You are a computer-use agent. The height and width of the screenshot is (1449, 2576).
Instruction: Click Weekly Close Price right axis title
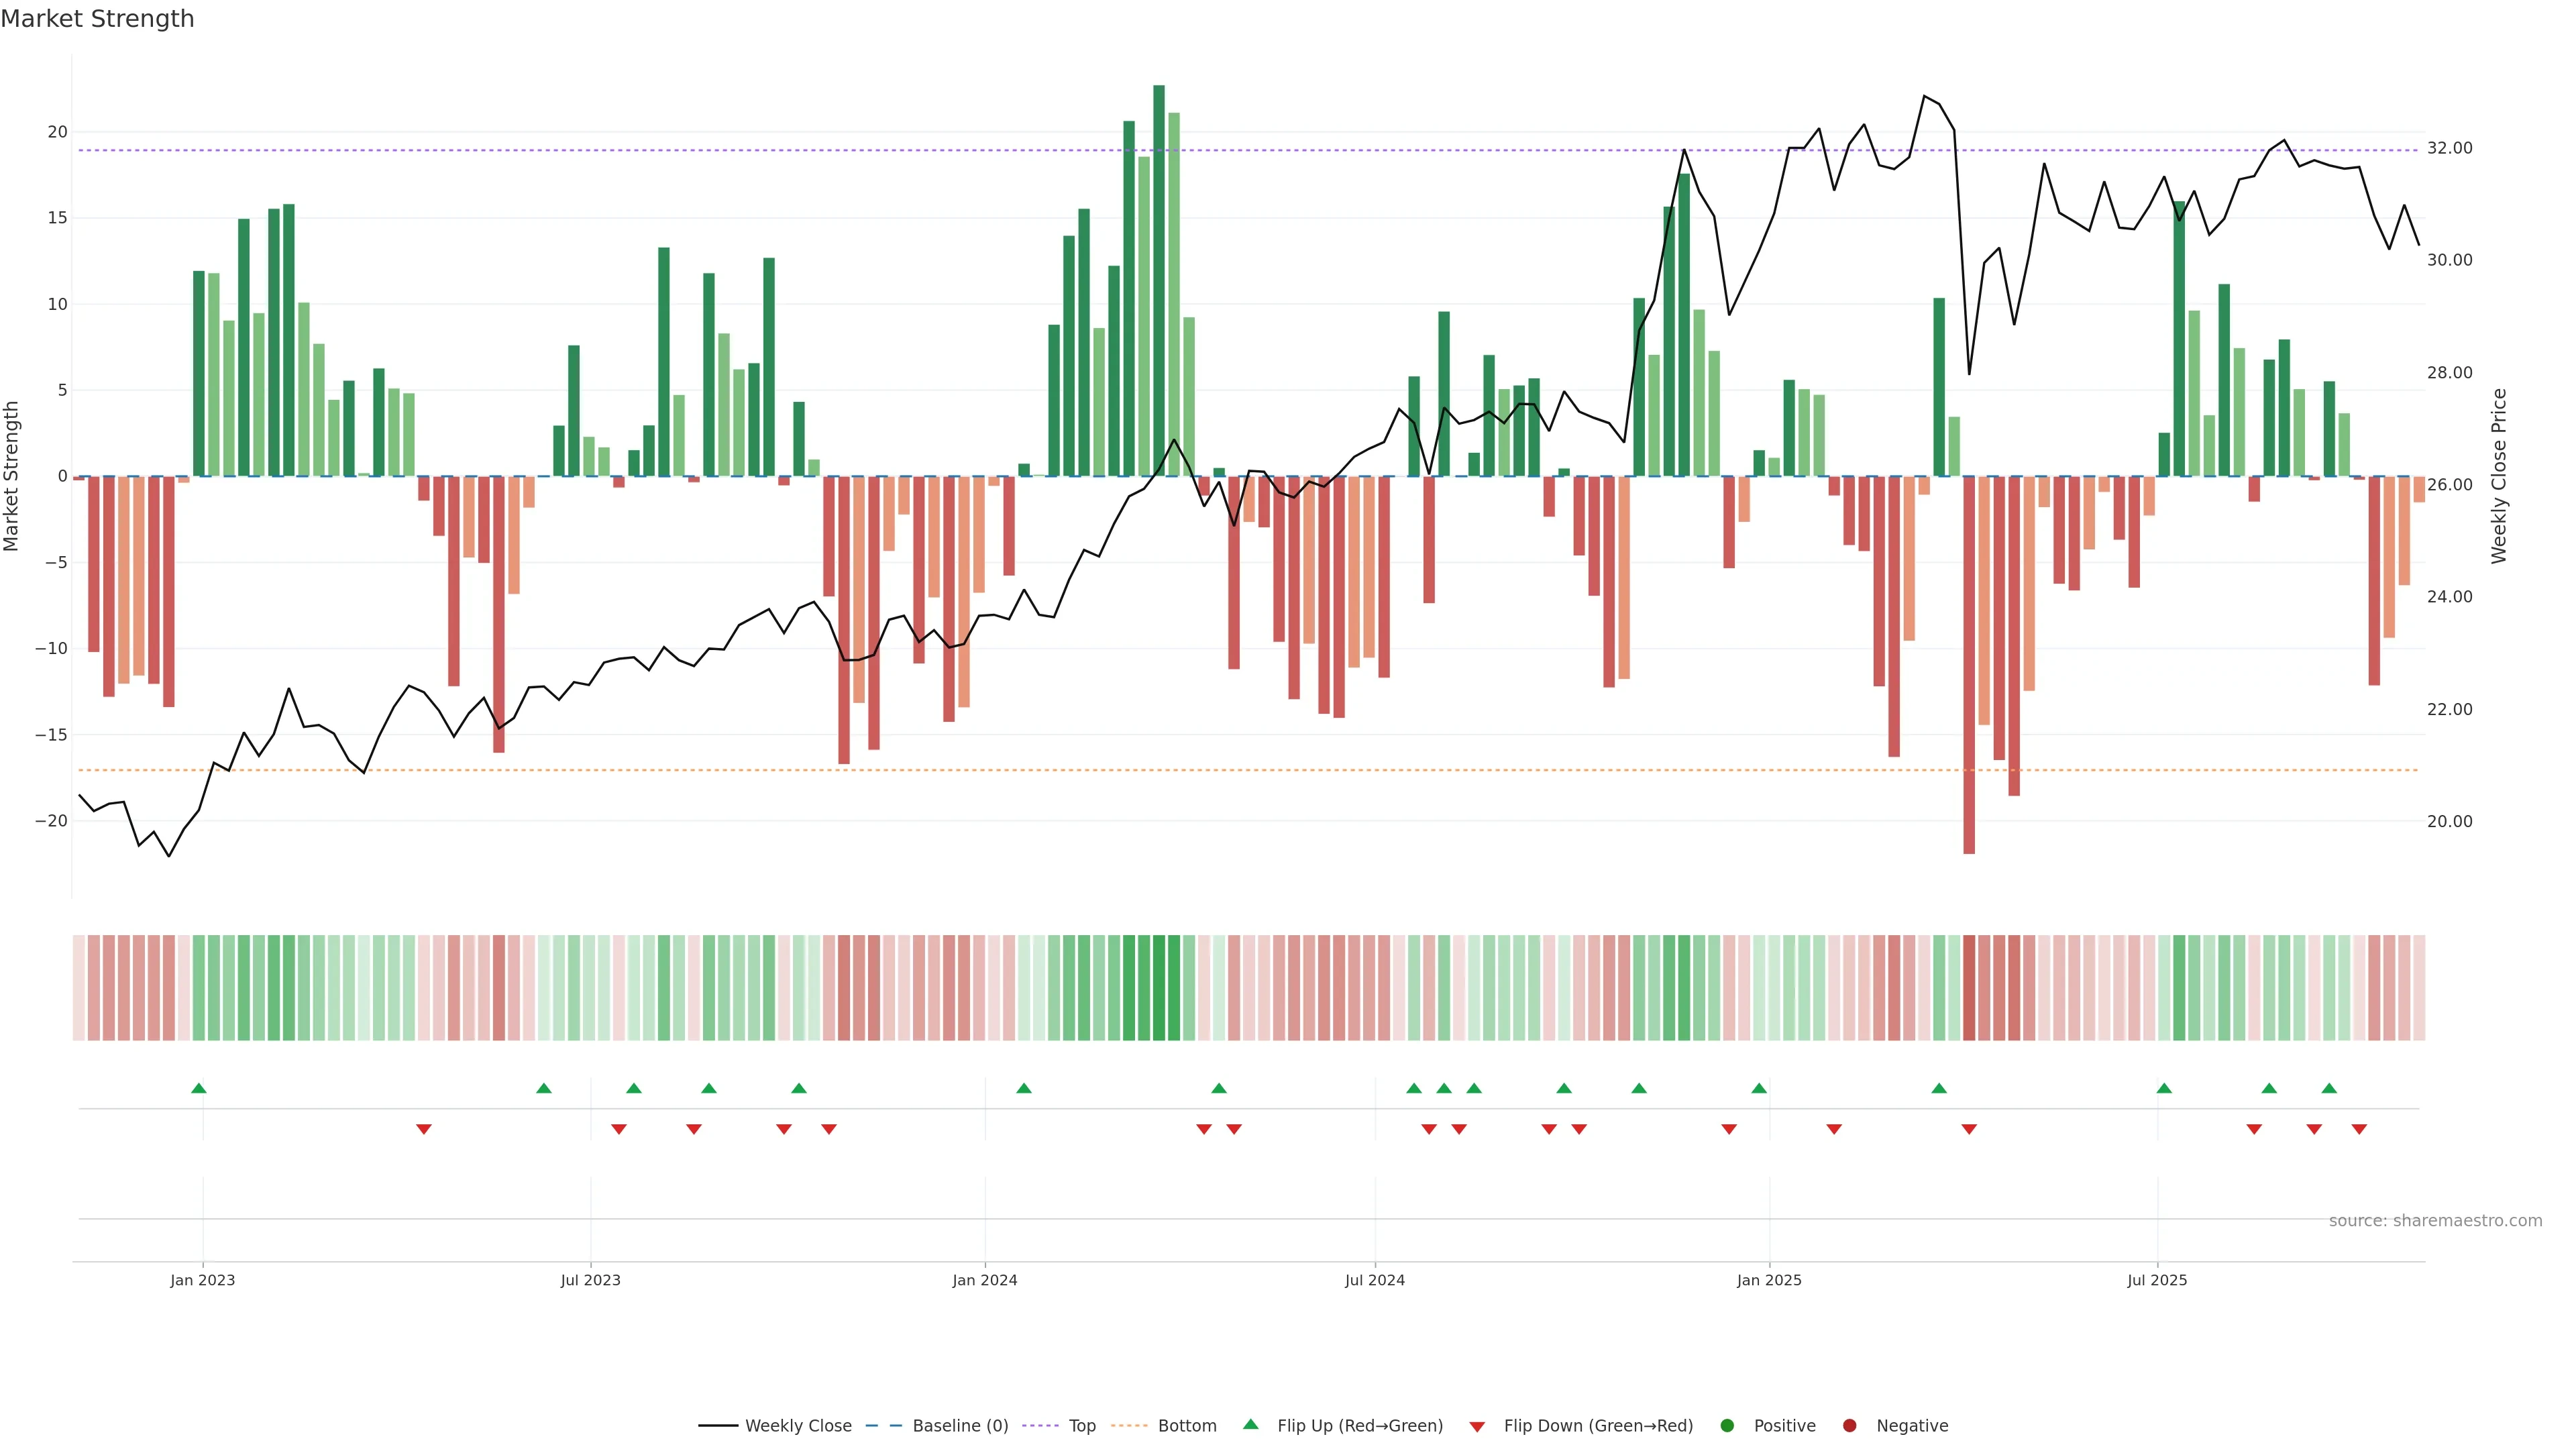pos(2499,476)
